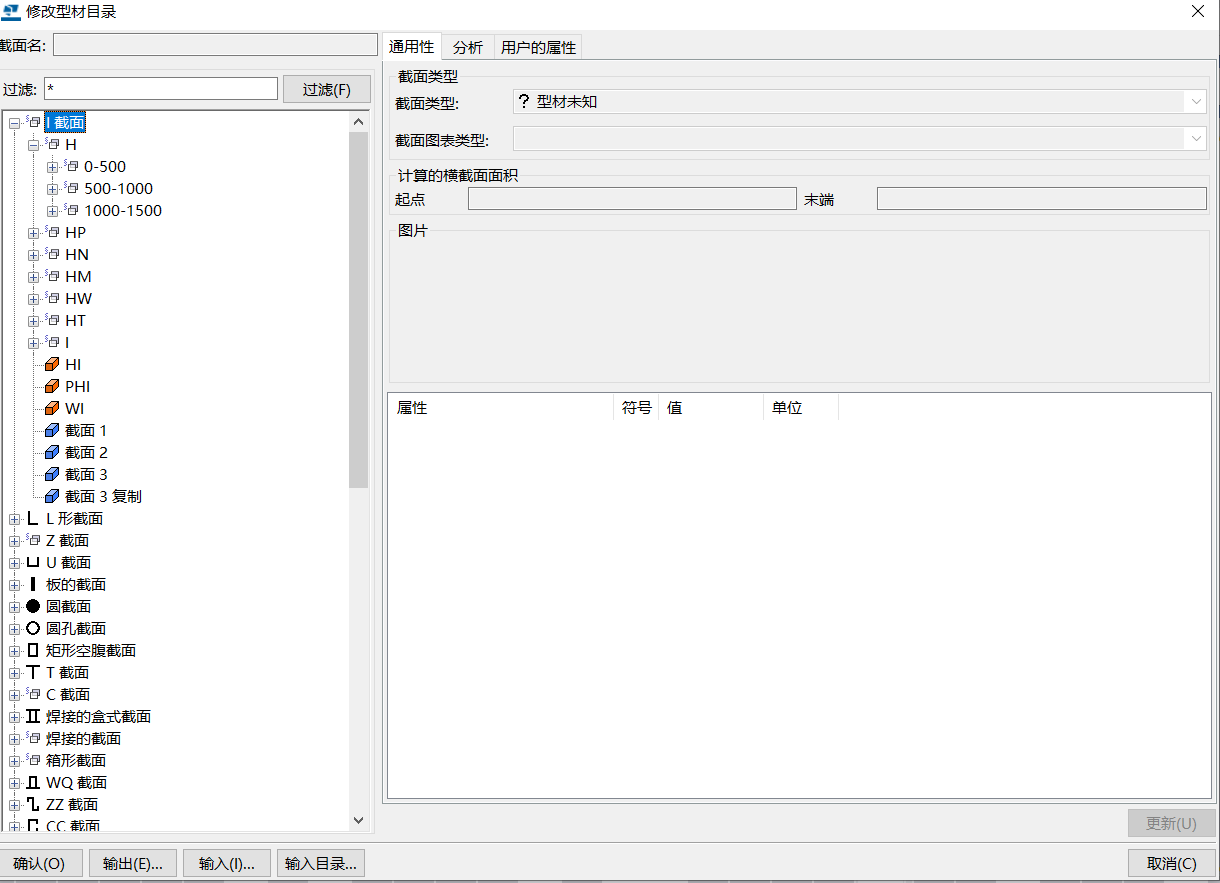The height and width of the screenshot is (883, 1220).
Task: Click the 单位 column header
Action: tap(800, 408)
